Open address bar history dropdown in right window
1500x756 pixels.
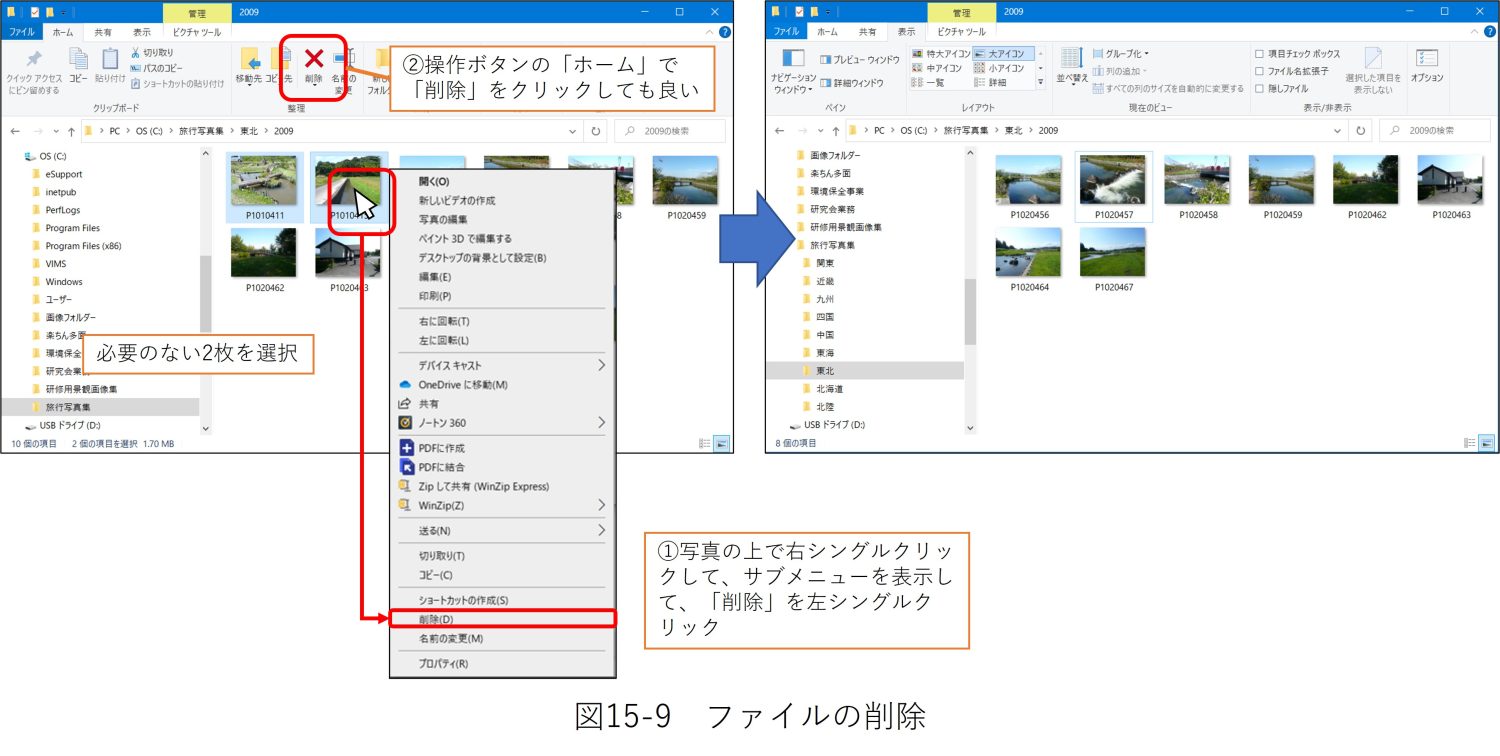tap(1336, 131)
